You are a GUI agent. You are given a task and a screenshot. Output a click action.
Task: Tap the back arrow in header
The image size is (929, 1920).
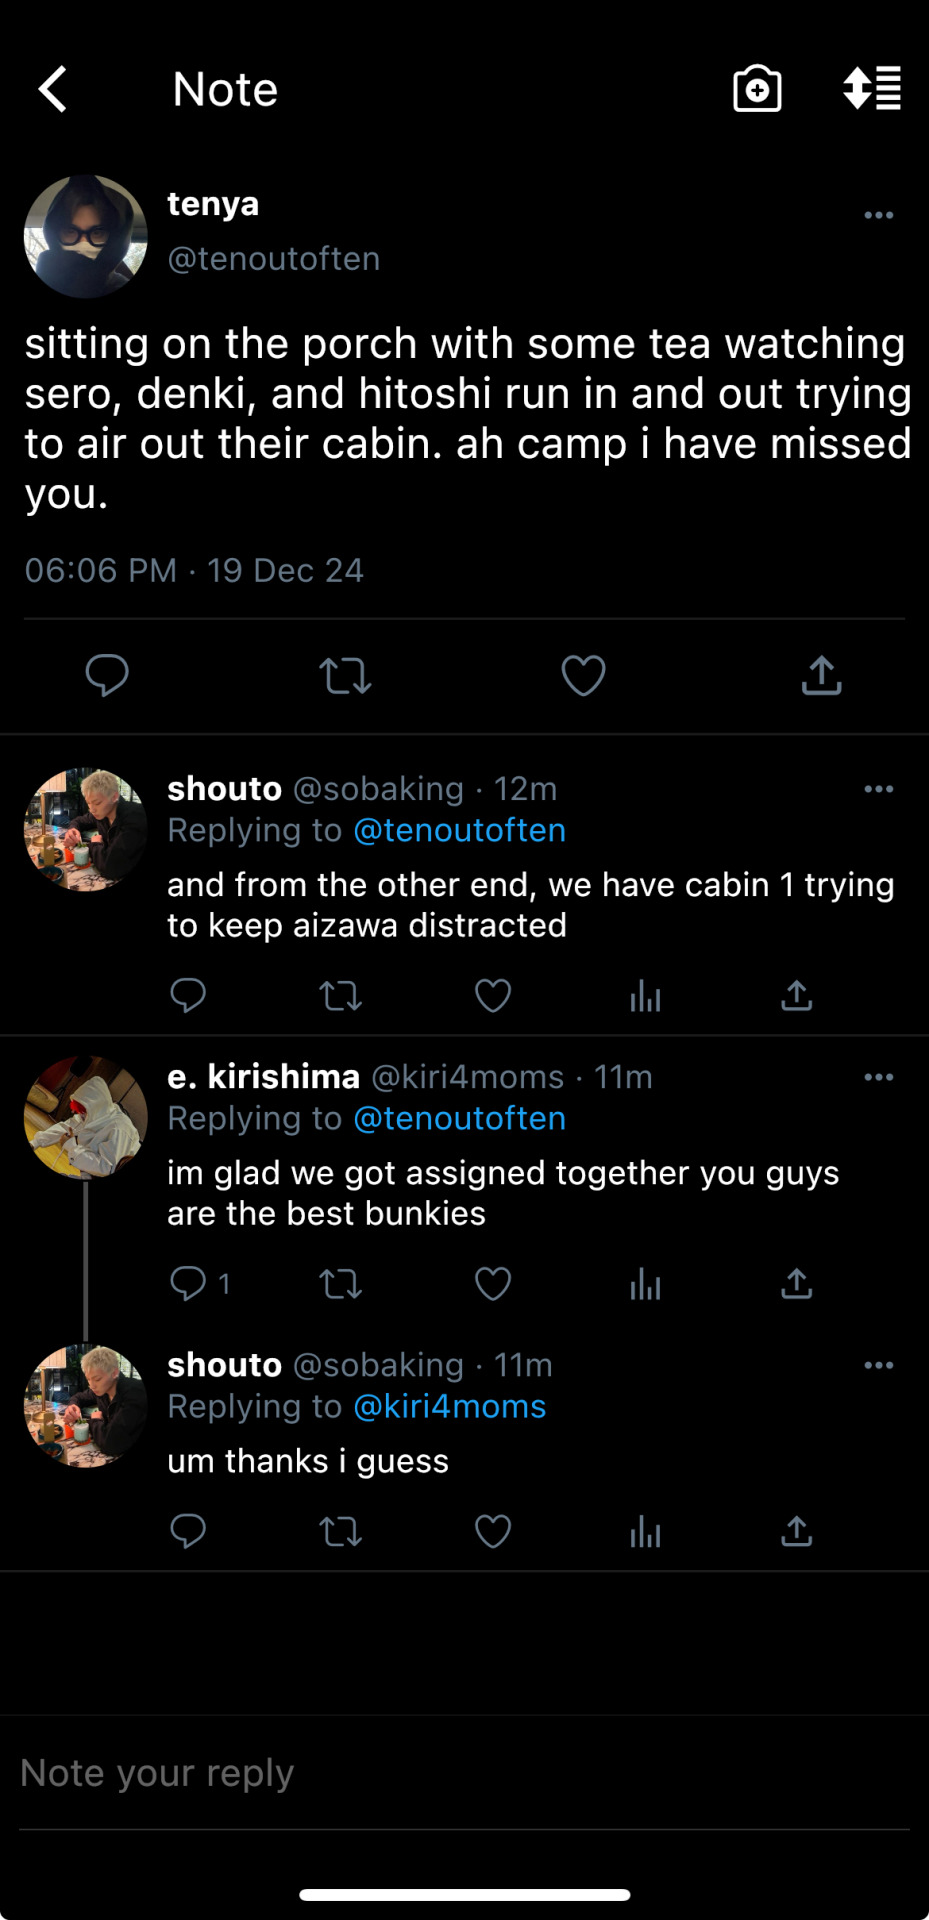tap(54, 90)
